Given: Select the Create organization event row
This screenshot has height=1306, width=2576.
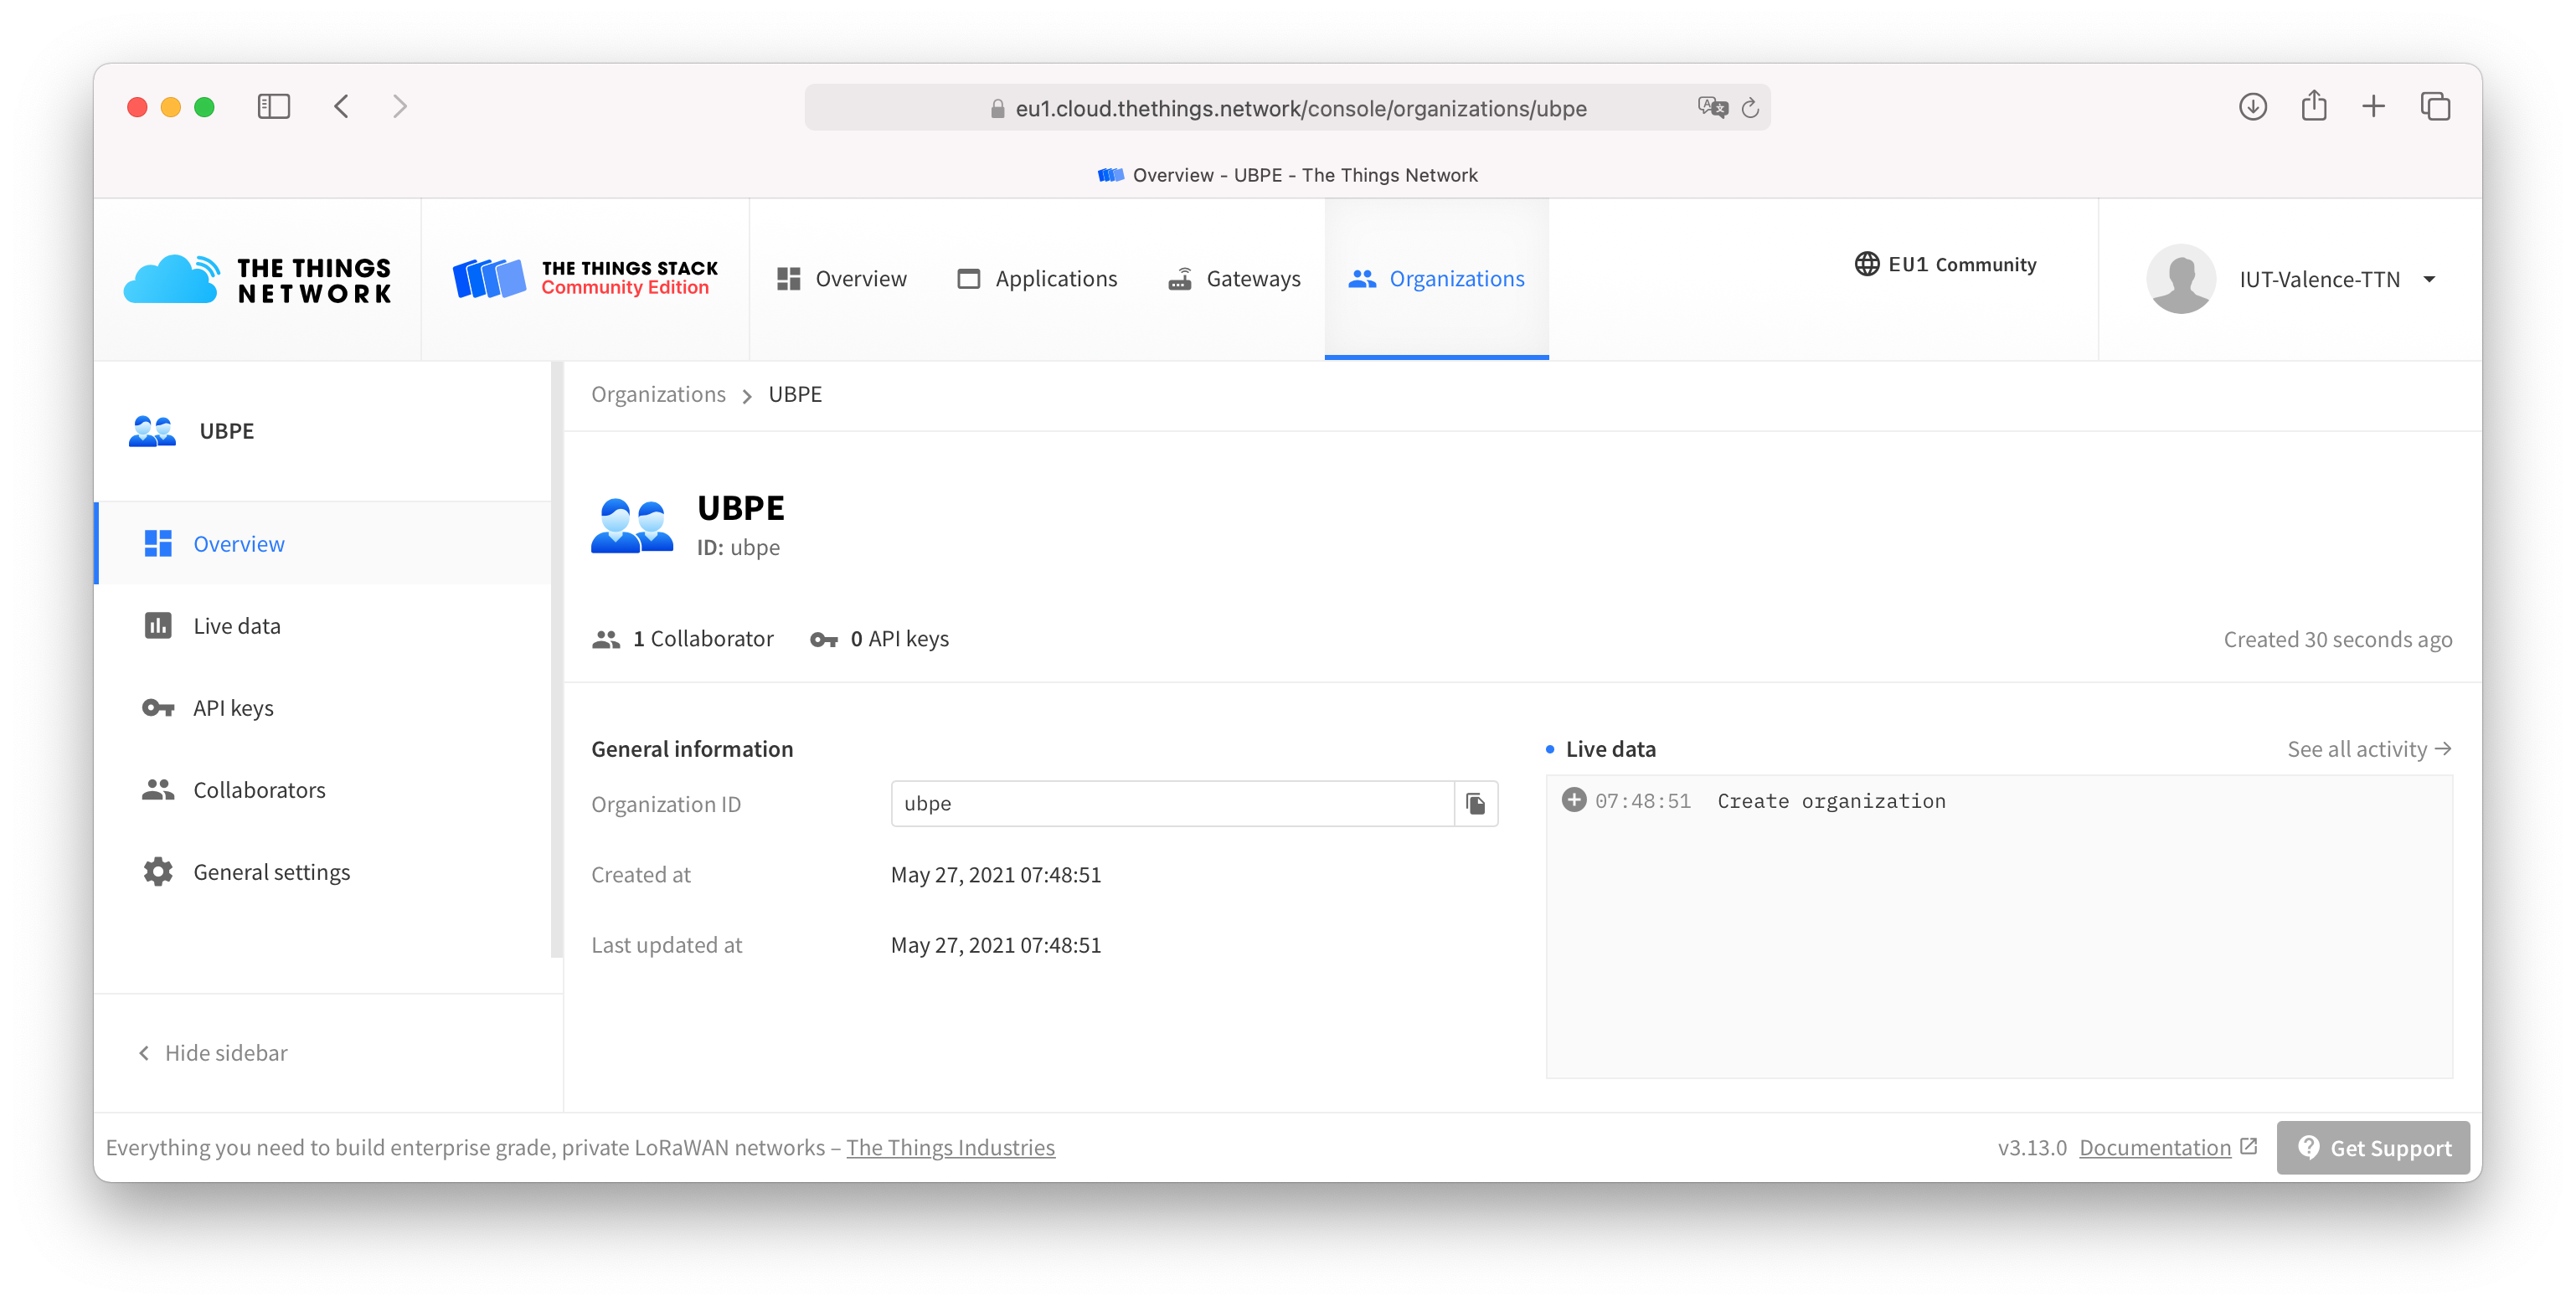Looking at the screenshot, I should tap(1998, 800).
